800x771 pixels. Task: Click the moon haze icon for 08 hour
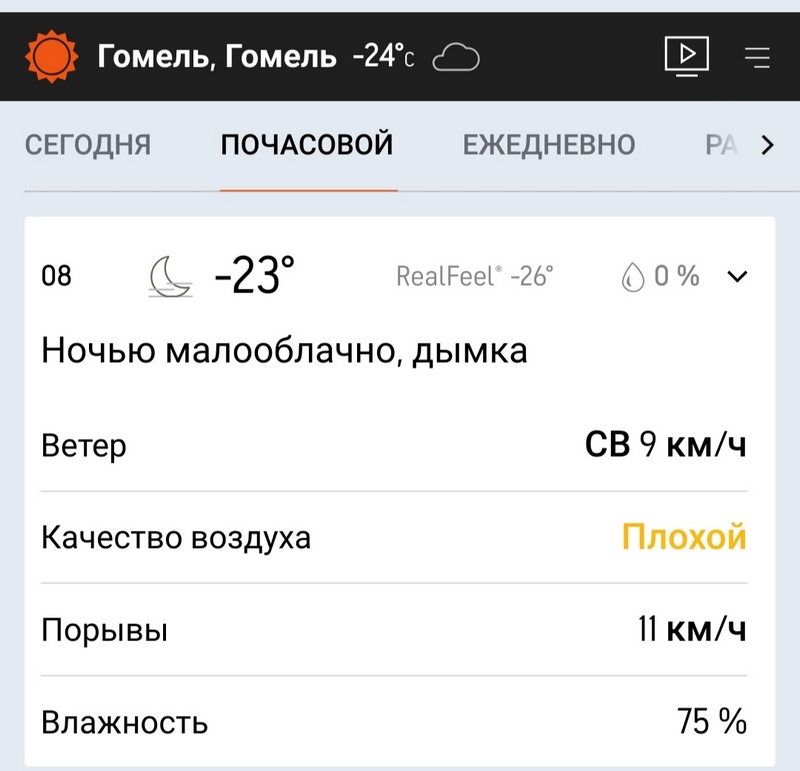(x=171, y=275)
